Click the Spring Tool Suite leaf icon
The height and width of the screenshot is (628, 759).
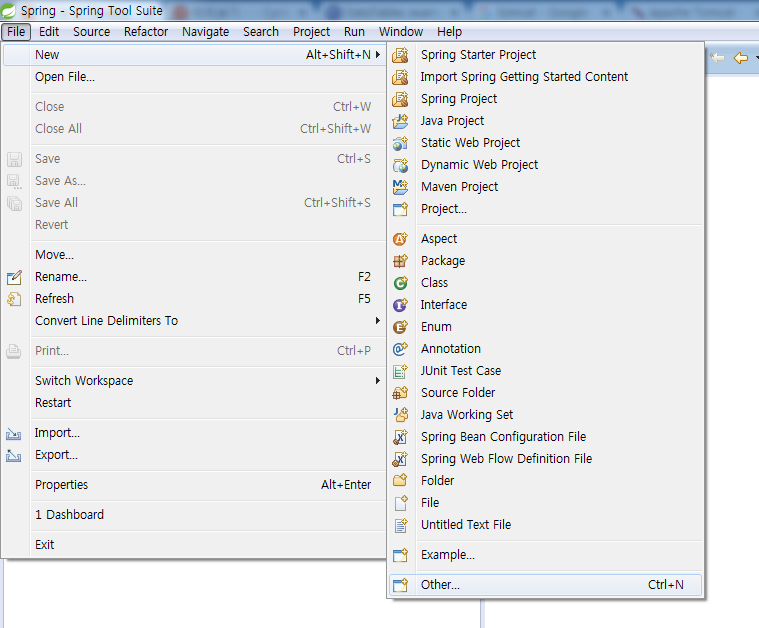[8, 10]
